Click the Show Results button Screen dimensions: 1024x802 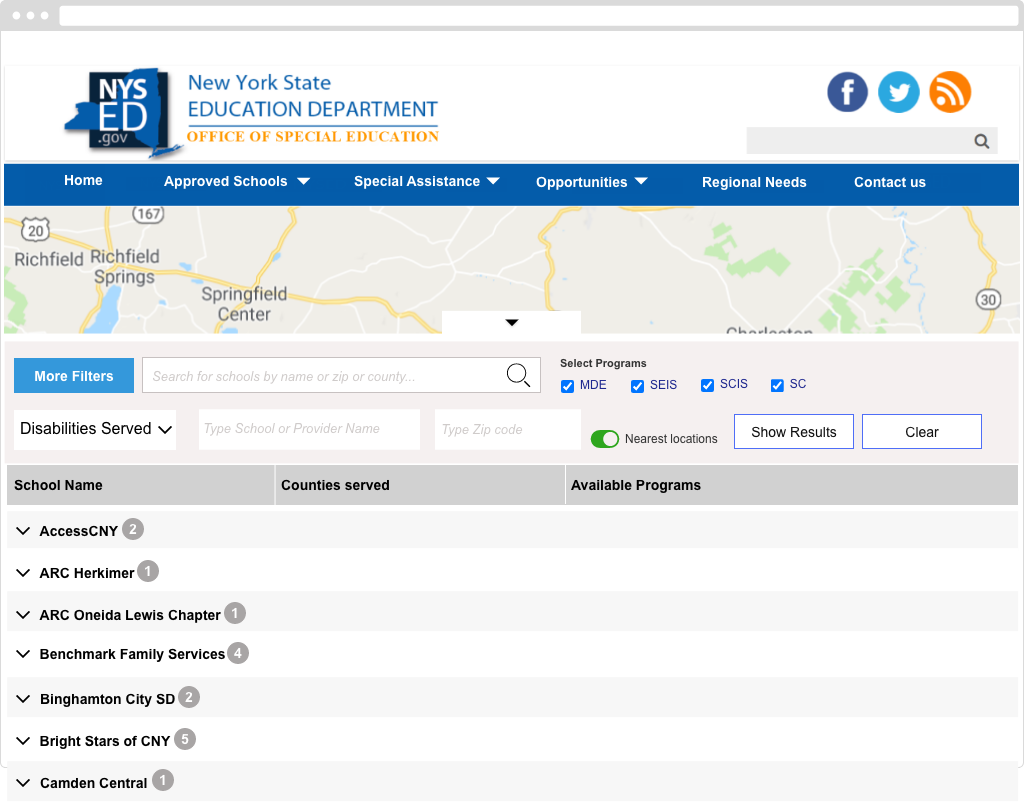[793, 432]
